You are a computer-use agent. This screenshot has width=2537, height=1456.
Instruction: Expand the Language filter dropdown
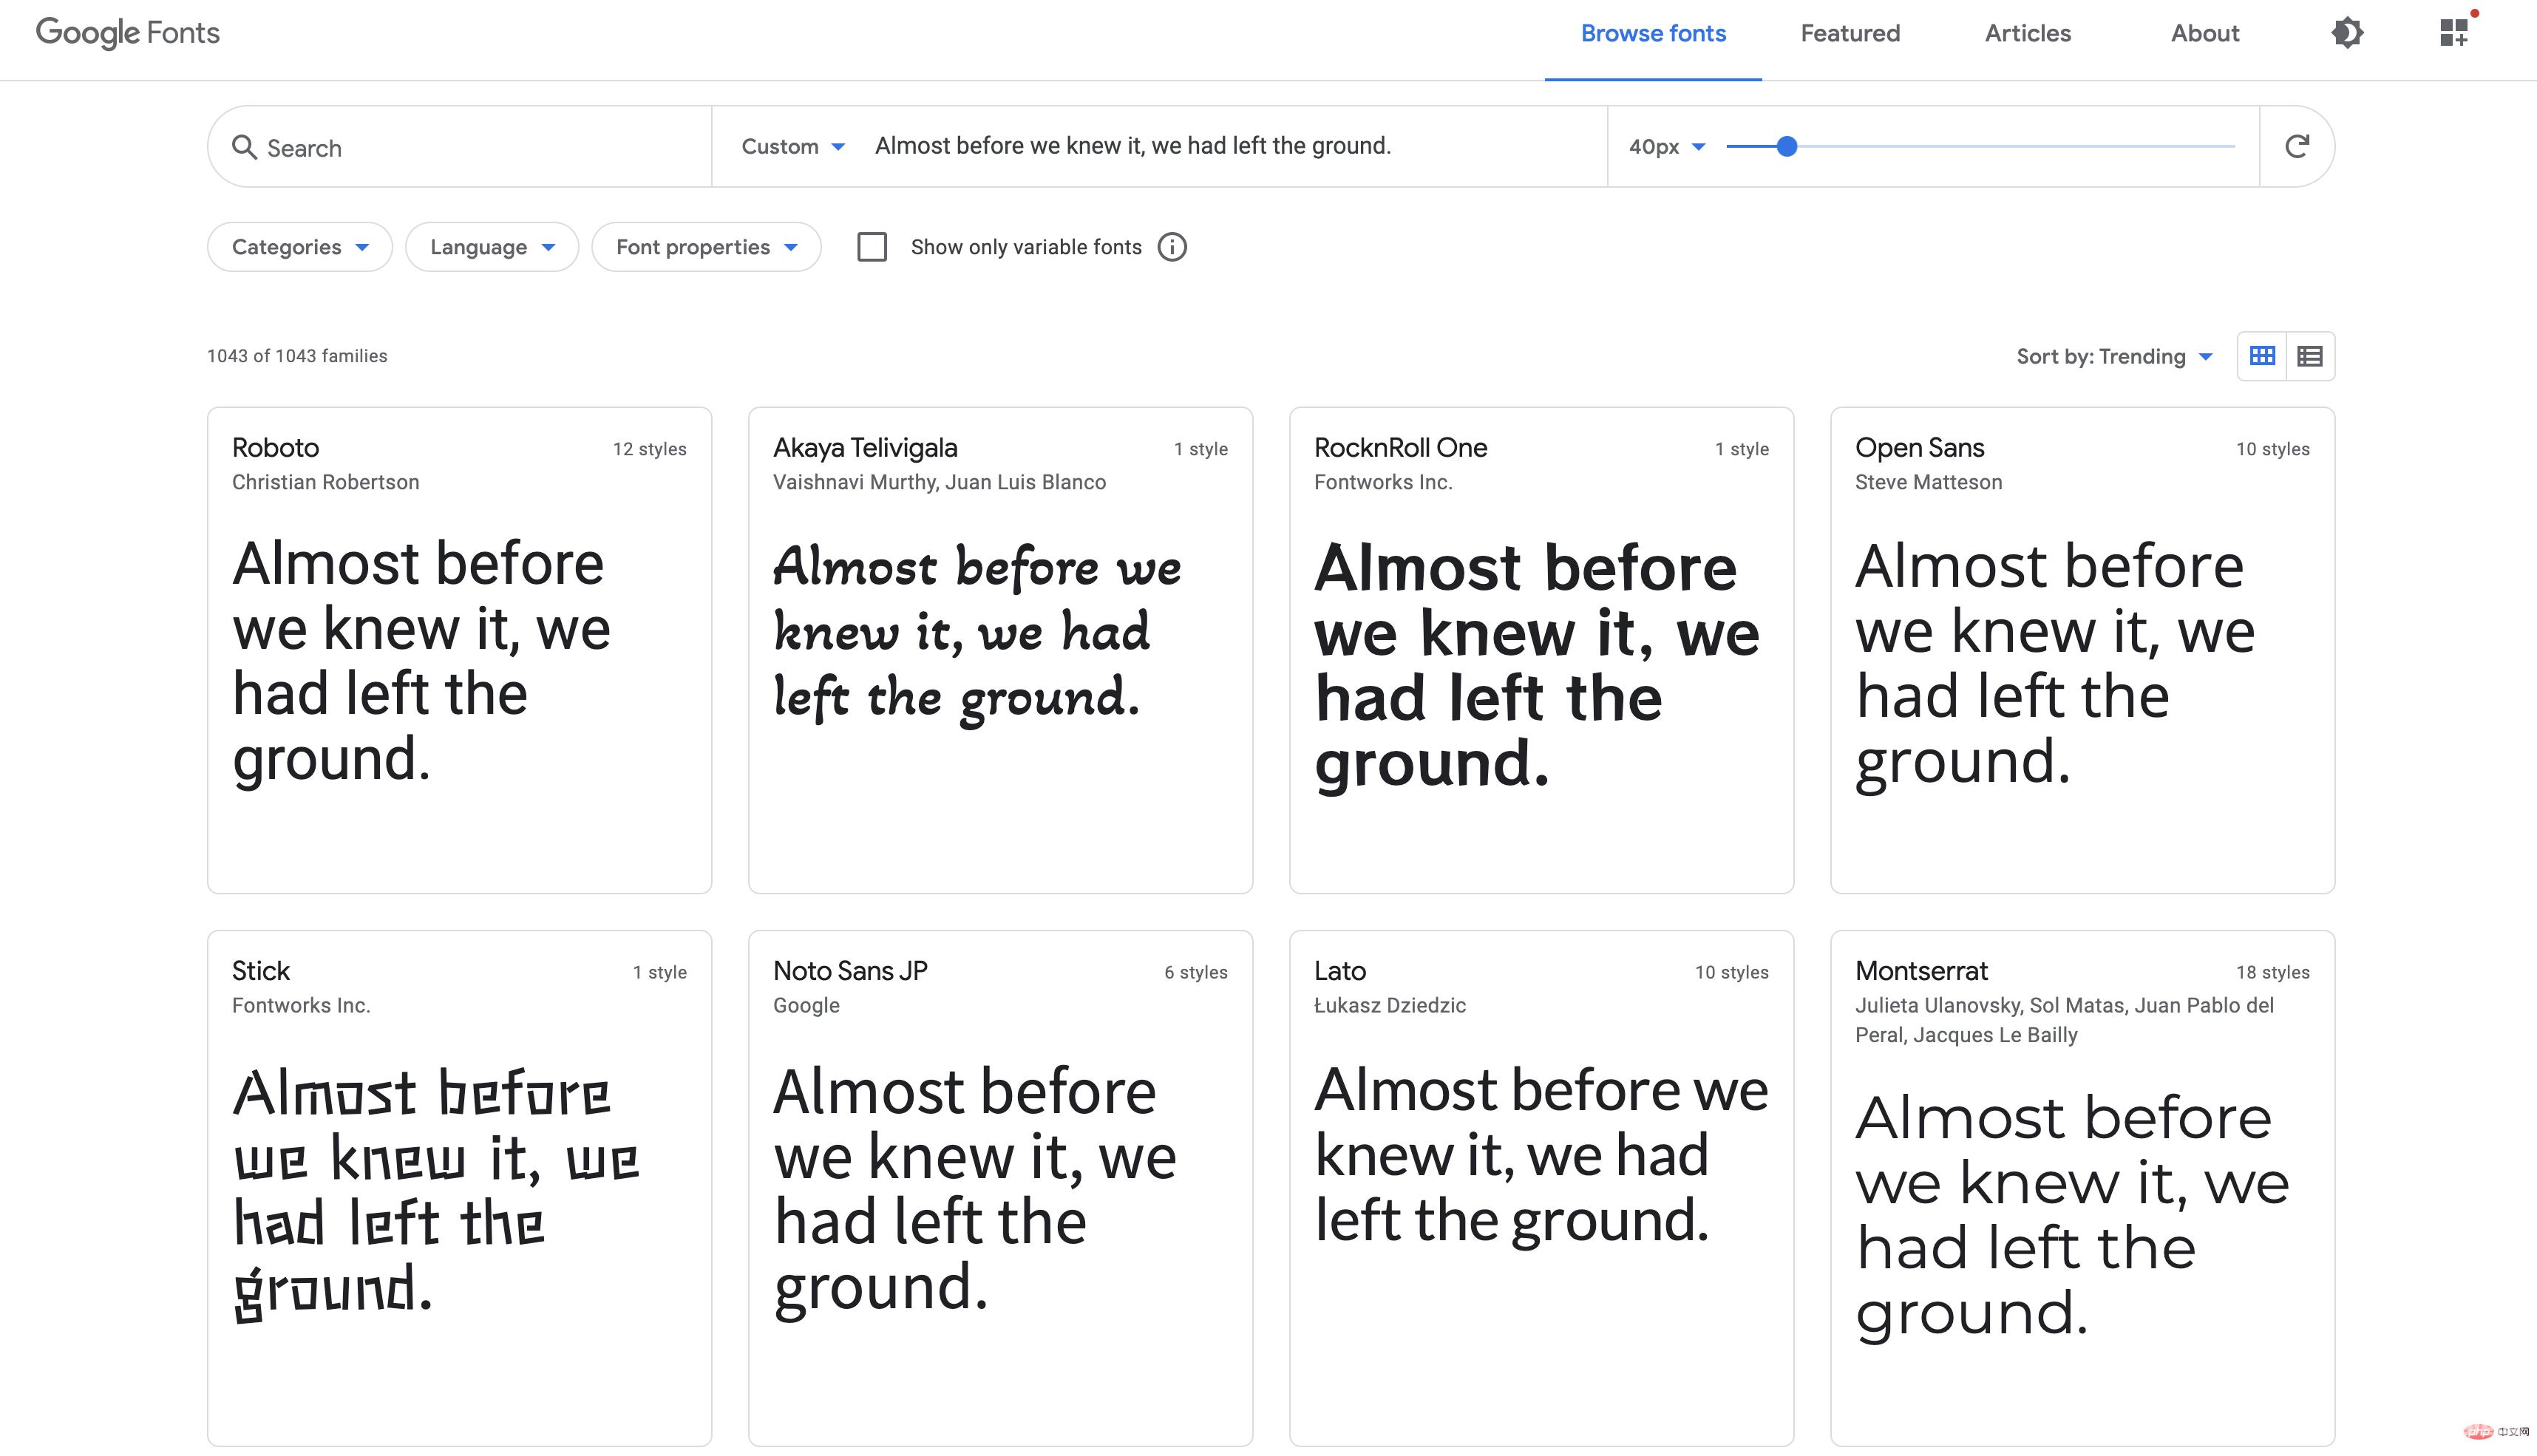tap(492, 247)
